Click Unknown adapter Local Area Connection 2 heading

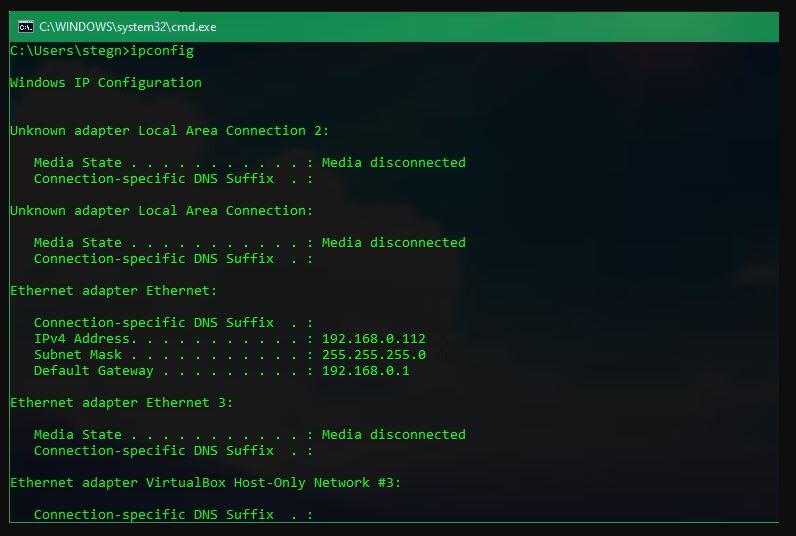coord(170,131)
